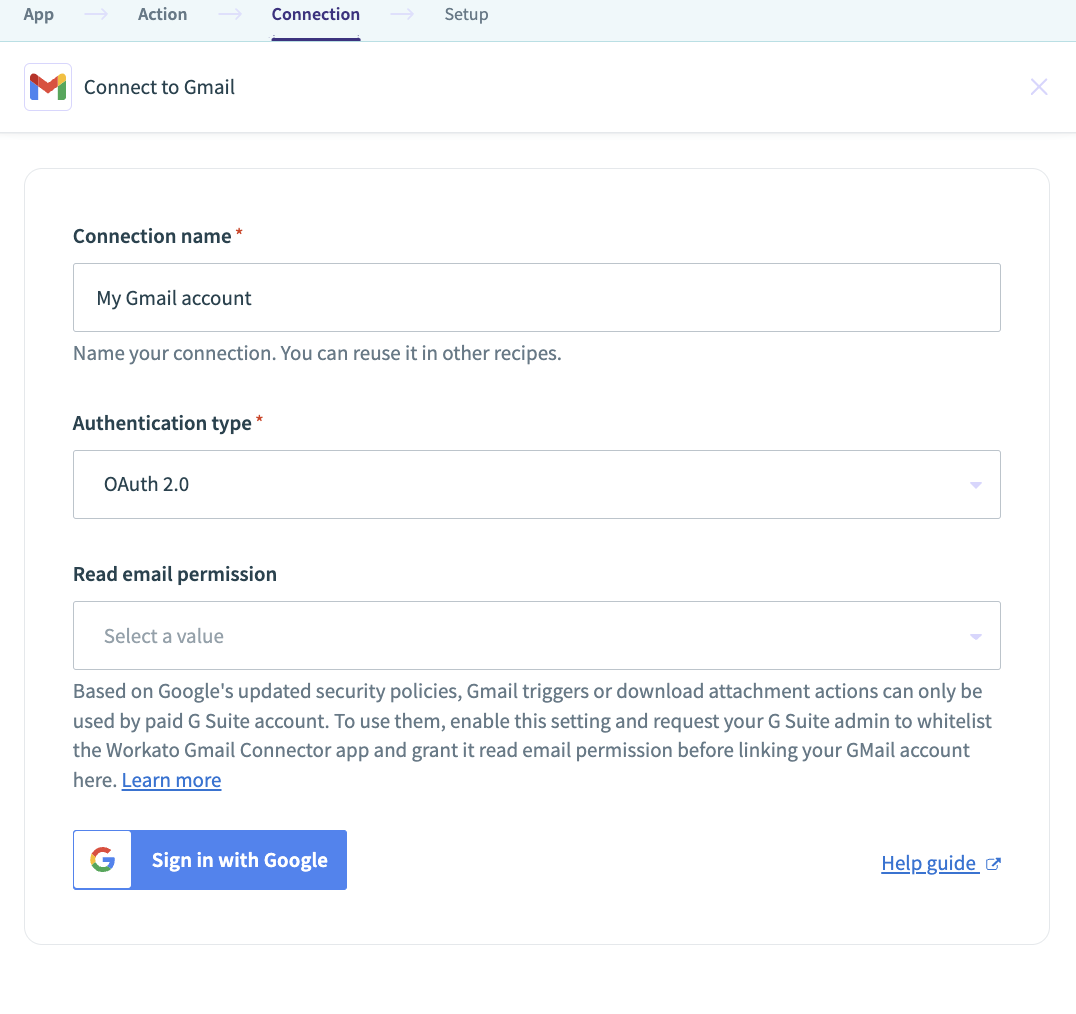1076x1014 pixels.
Task: Click the Connect to Gmail title text
Action: coord(159,87)
